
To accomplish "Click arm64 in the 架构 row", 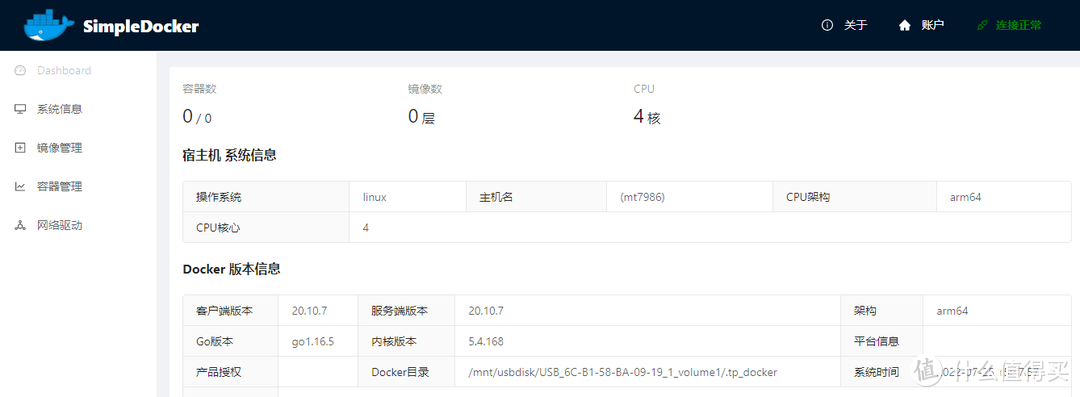I will pos(953,311).
